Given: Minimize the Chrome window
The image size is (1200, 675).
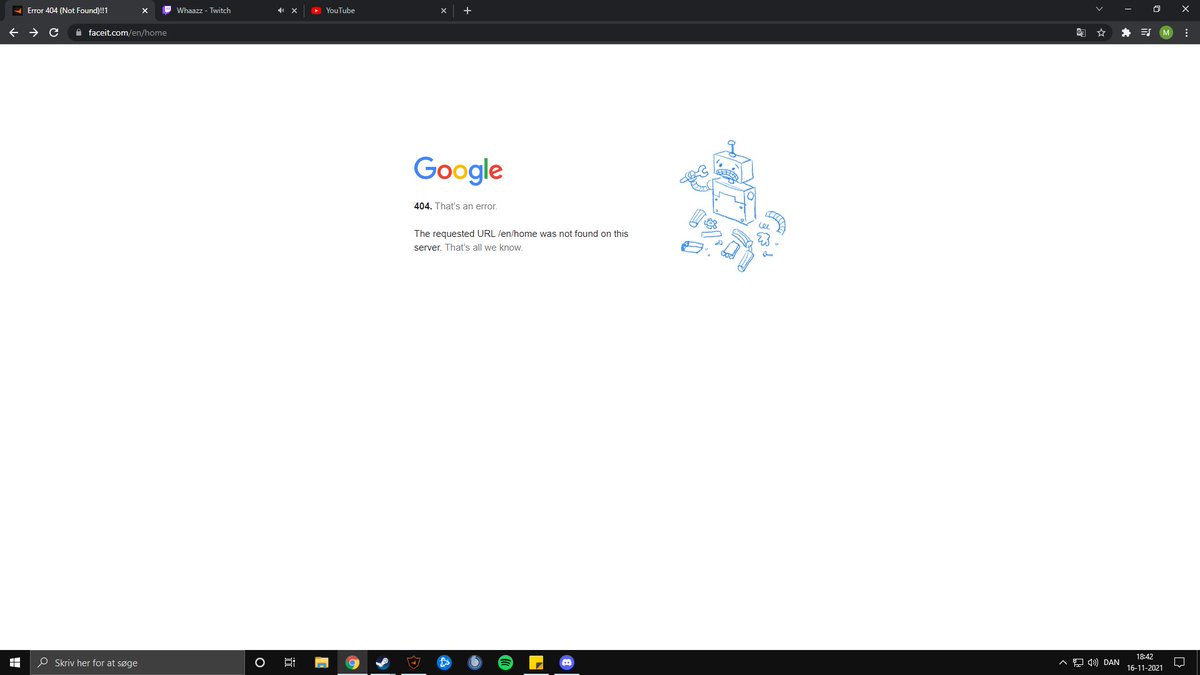Looking at the screenshot, I should [x=1128, y=10].
